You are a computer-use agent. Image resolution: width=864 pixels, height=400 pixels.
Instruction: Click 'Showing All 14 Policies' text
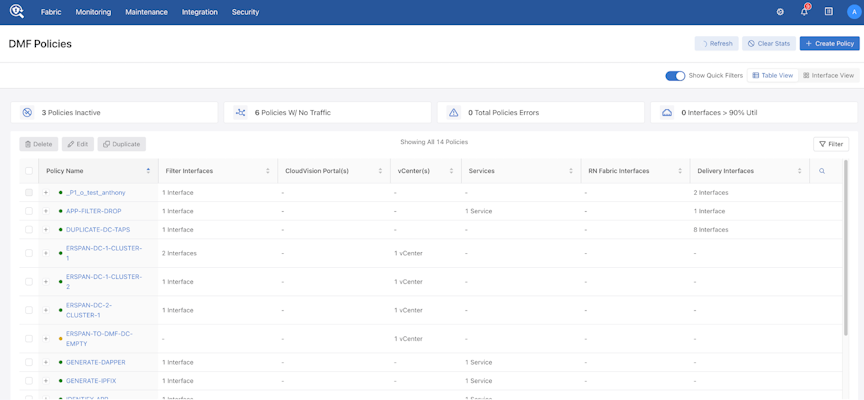434,142
